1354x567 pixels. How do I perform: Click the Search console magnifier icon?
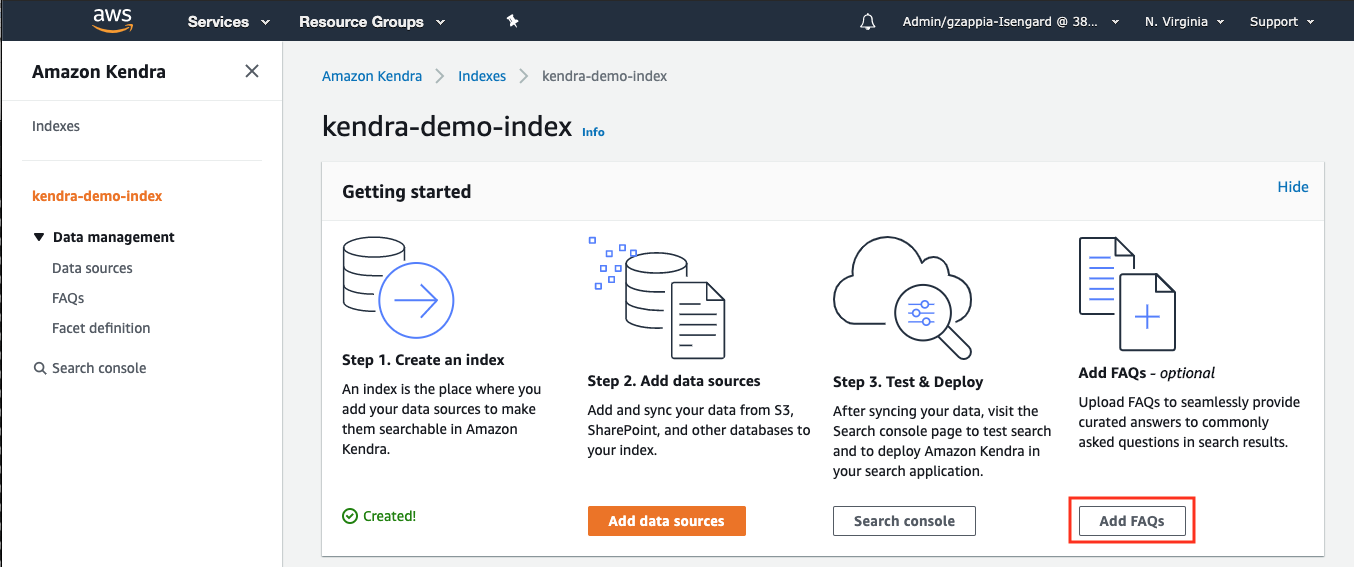coord(40,368)
